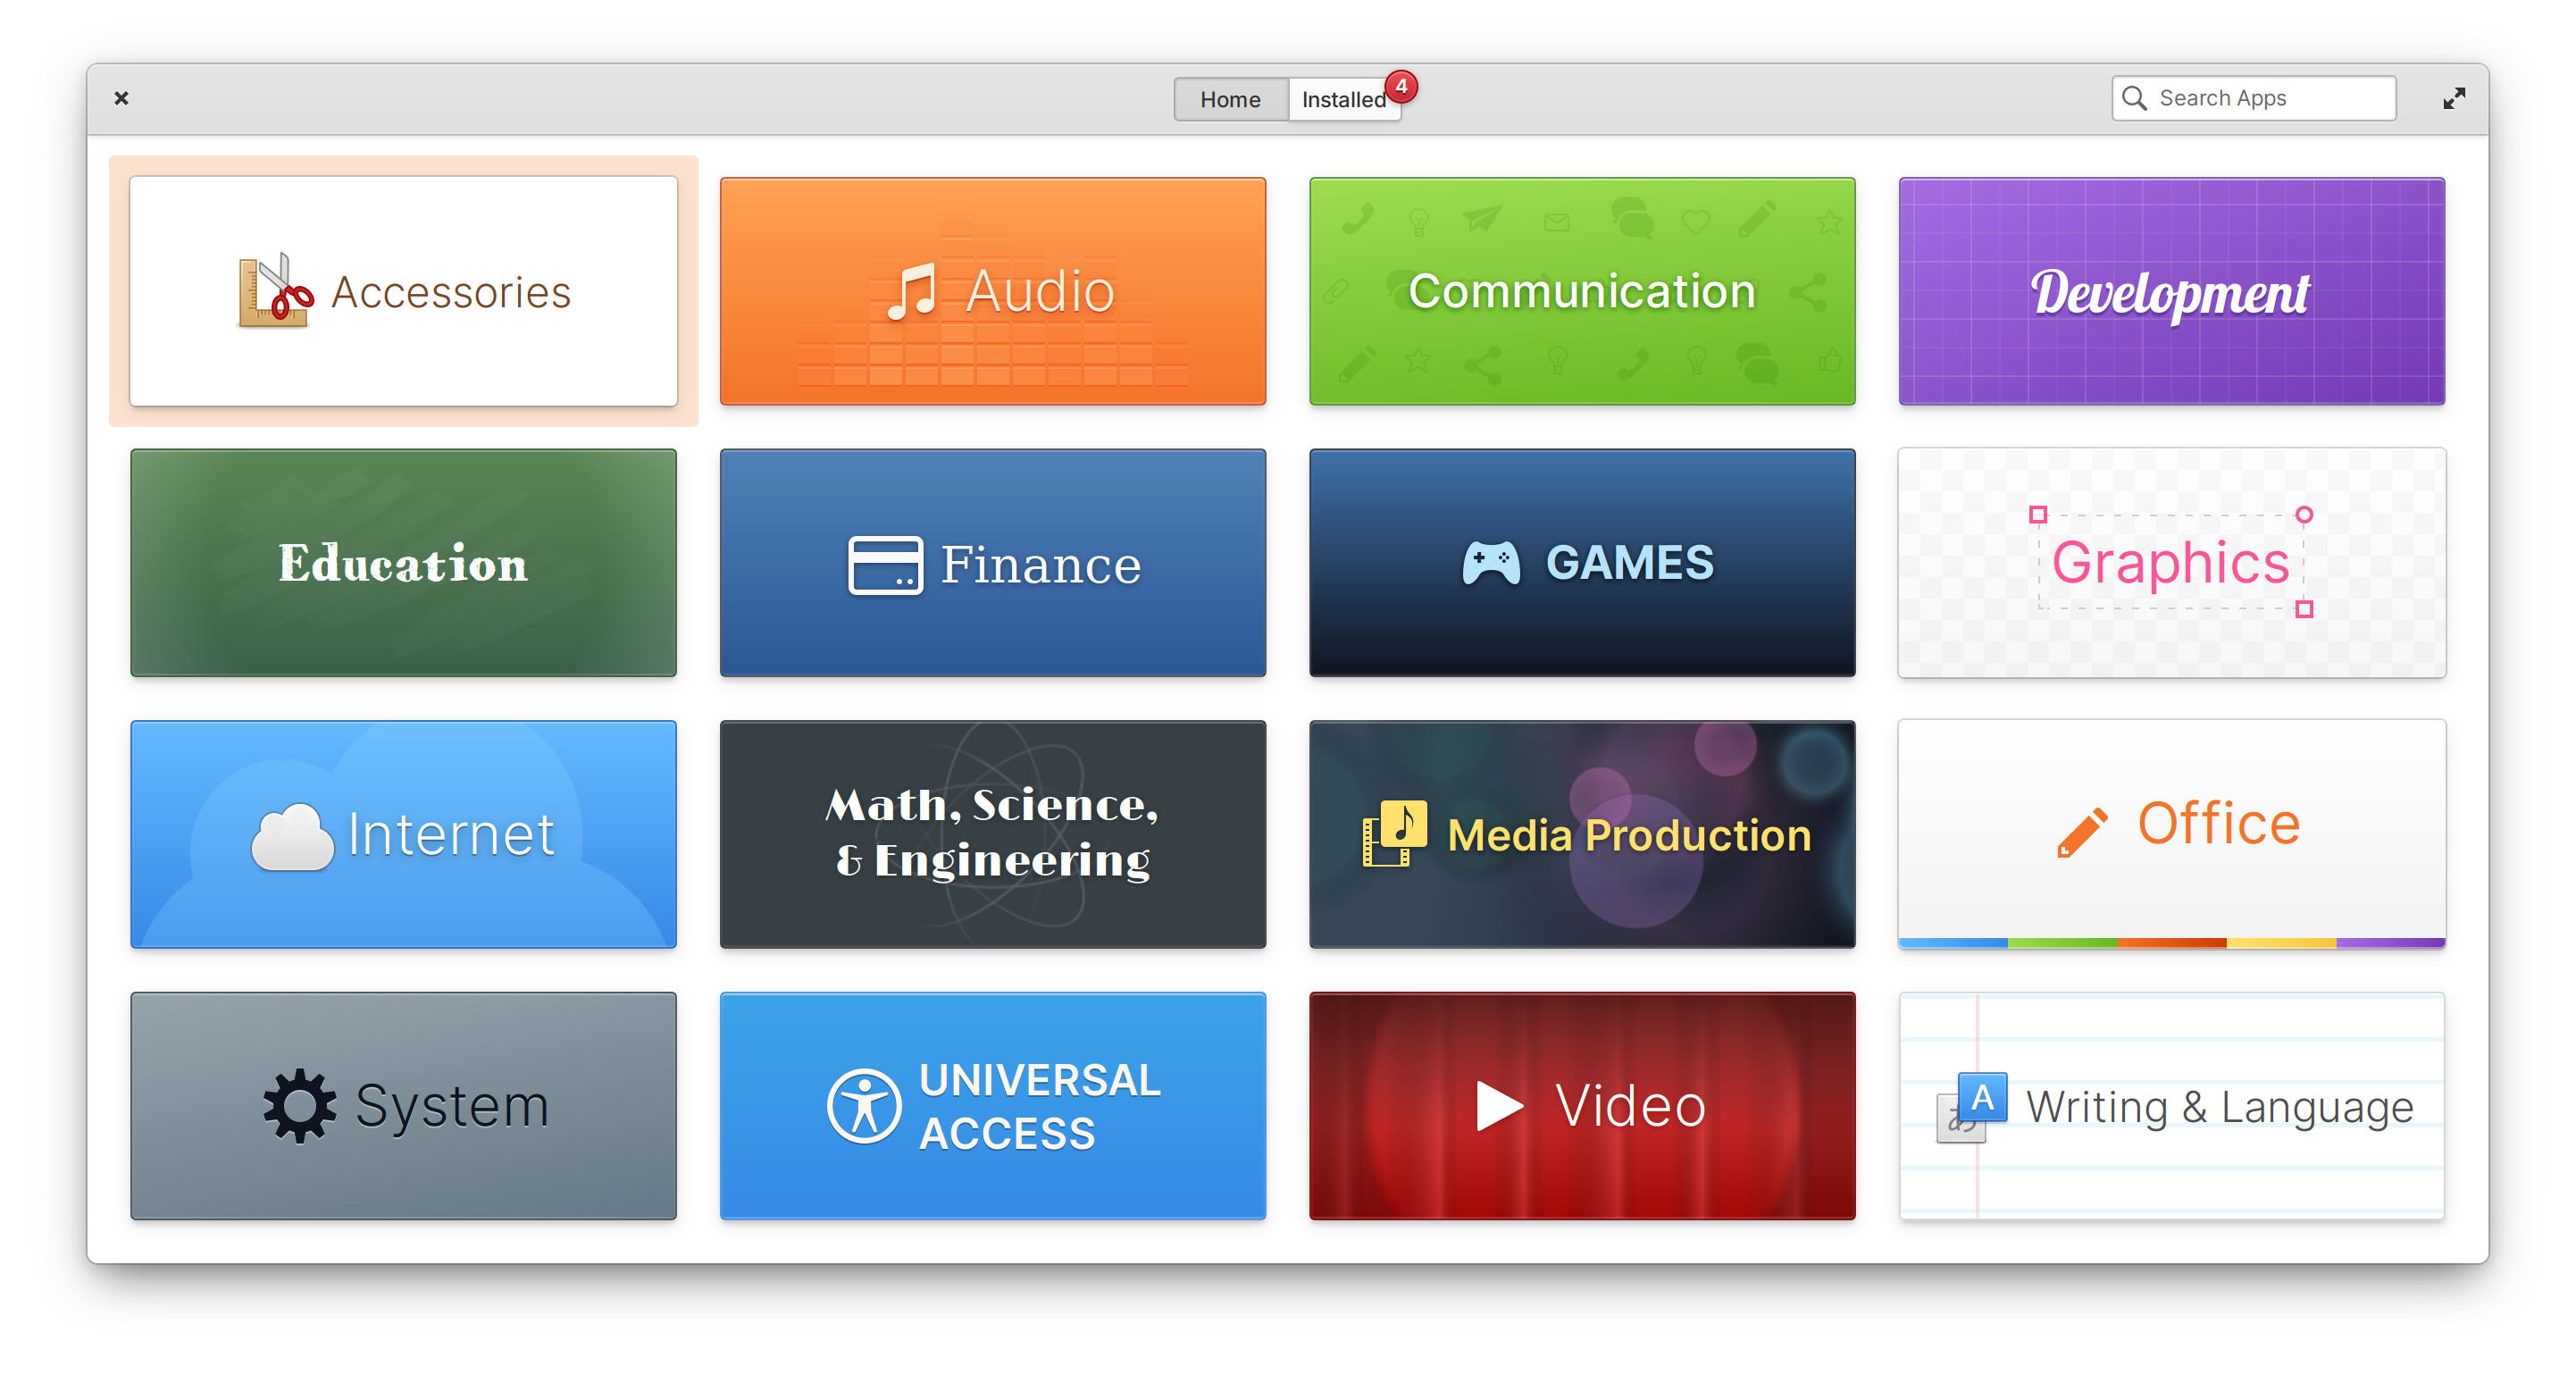Click the magnifier search icon
This screenshot has height=1374, width=2576.
point(2134,98)
